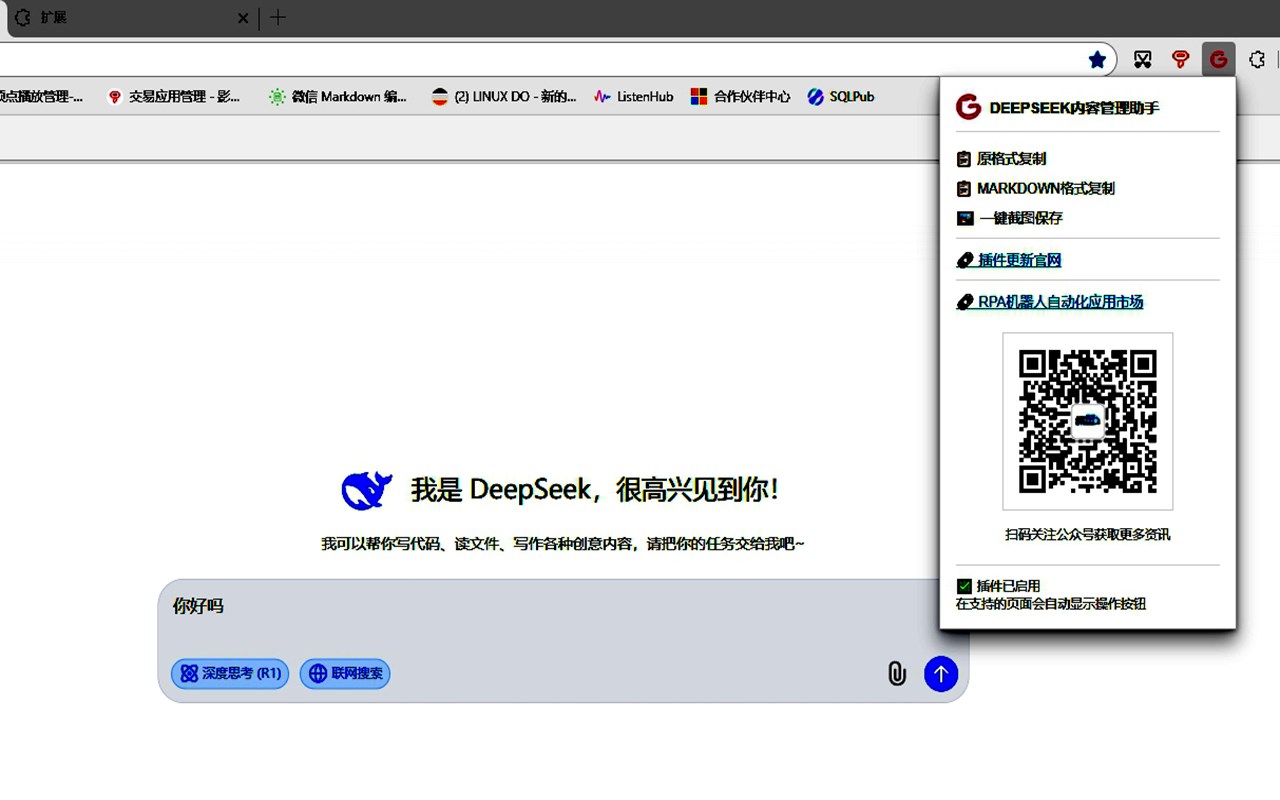1280x800 pixels.
Task: Open the LINUX DO bookmark
Action: (x=504, y=97)
